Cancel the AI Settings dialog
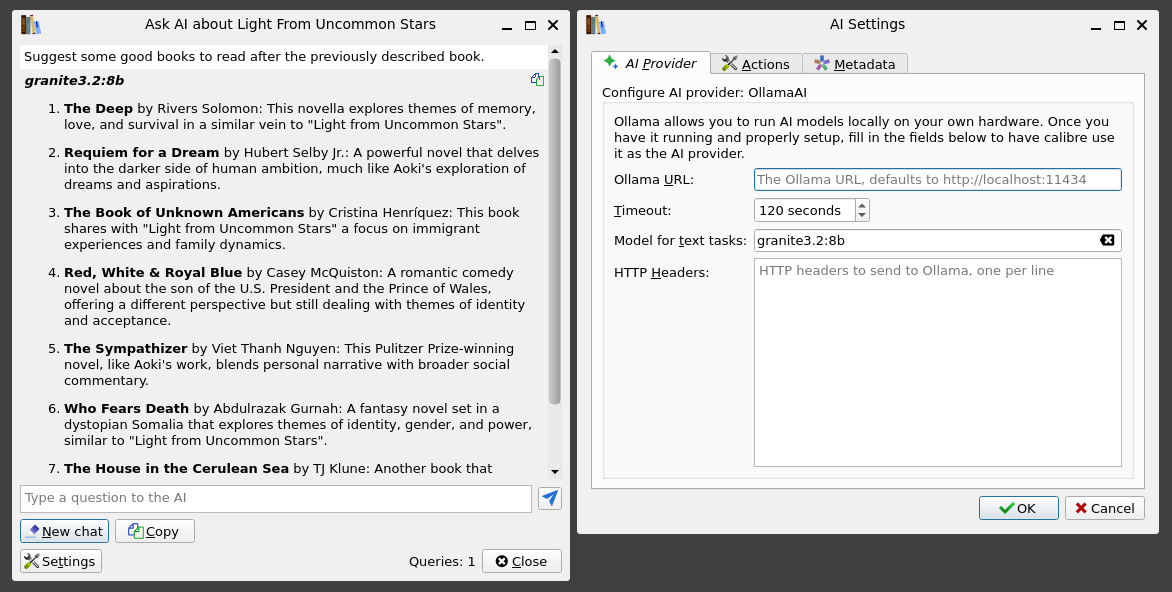This screenshot has height=592, width=1172. coord(1104,507)
